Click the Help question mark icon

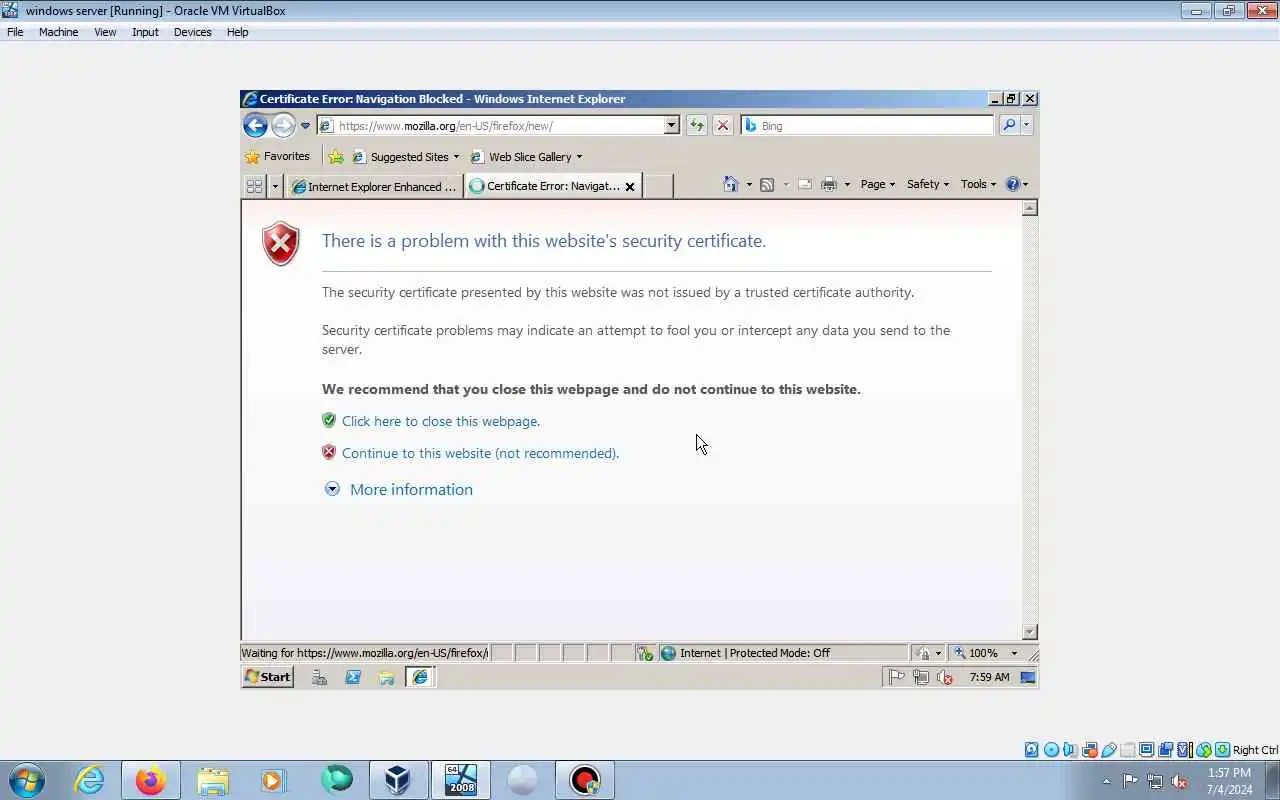[1012, 184]
